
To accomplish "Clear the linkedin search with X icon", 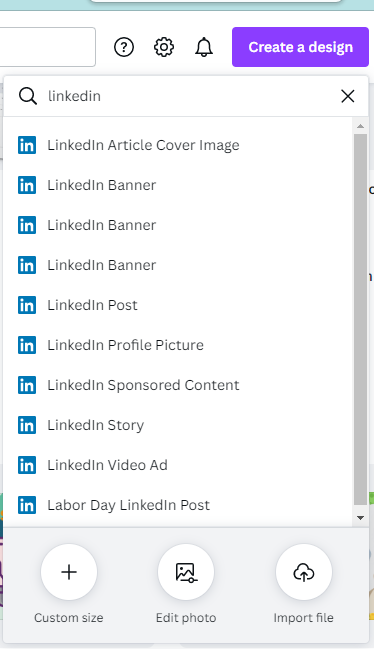I will click(x=348, y=96).
